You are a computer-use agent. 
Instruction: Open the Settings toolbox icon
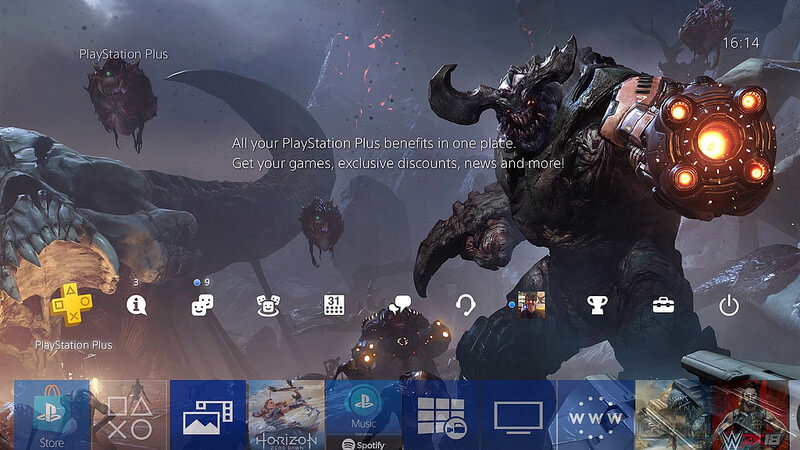[x=663, y=305]
